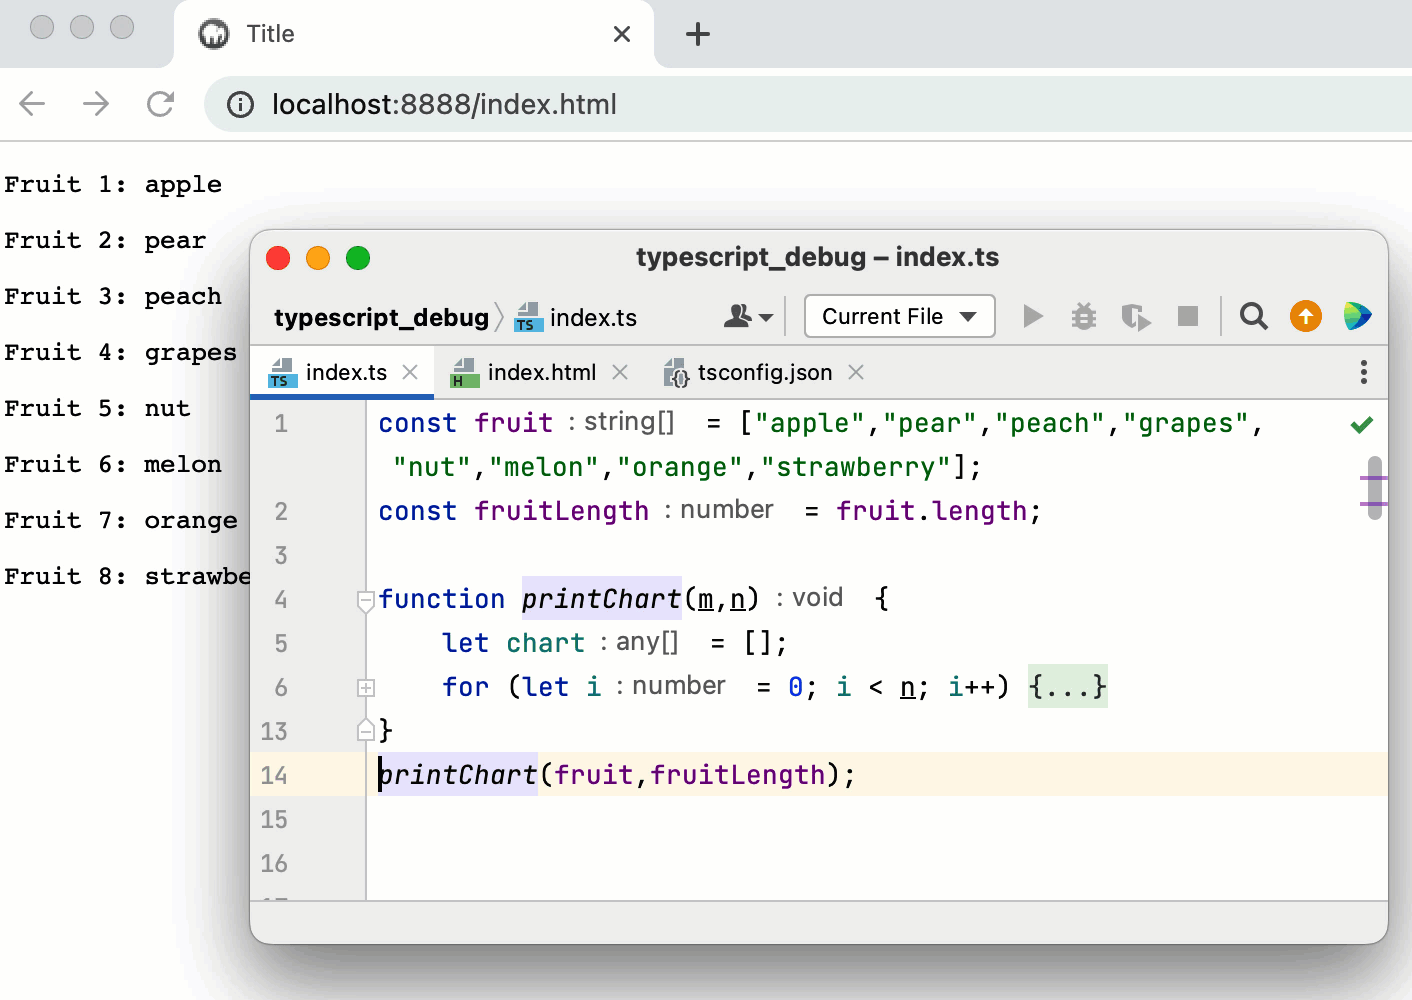This screenshot has height=1000, width=1412.
Task: Open the three-dot editor options menu
Action: pos(1363,372)
